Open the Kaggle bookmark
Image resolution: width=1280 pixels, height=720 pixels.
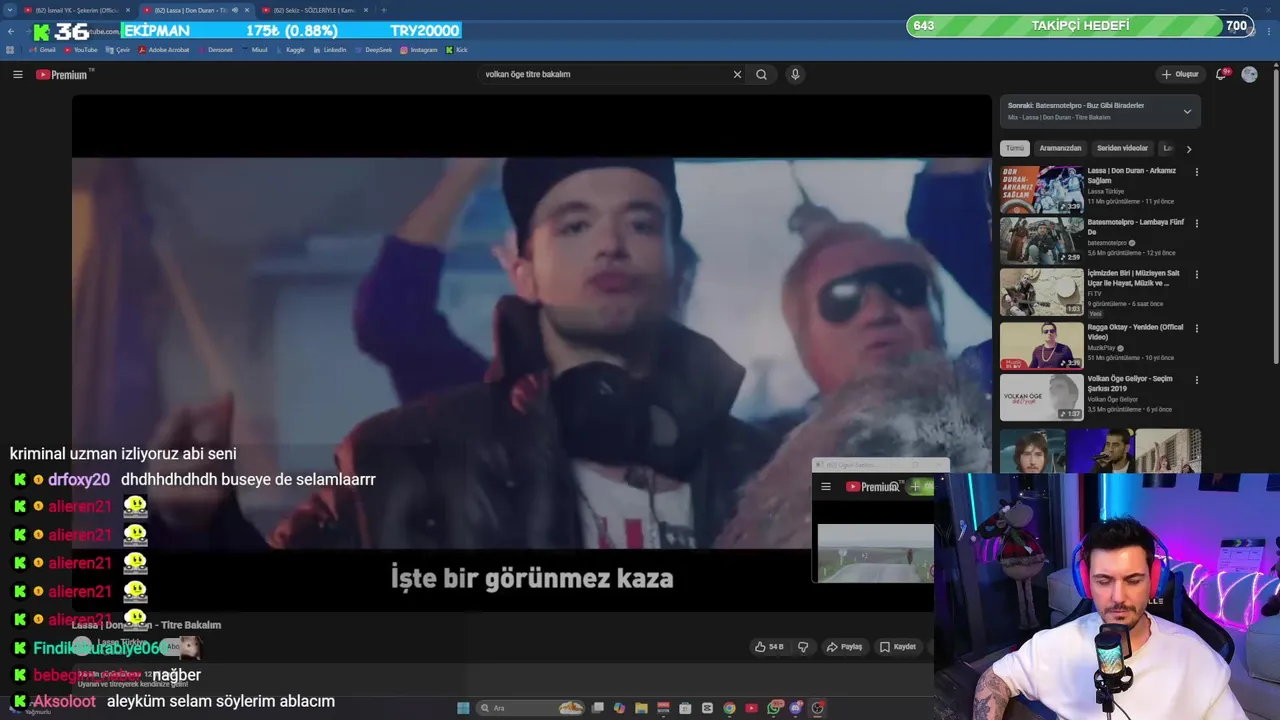[x=289, y=49]
